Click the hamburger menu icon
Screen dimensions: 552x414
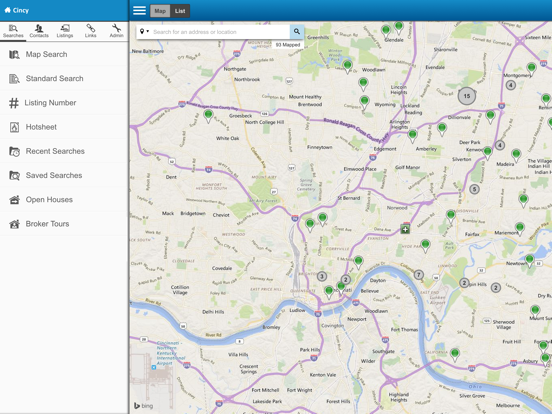point(139,11)
